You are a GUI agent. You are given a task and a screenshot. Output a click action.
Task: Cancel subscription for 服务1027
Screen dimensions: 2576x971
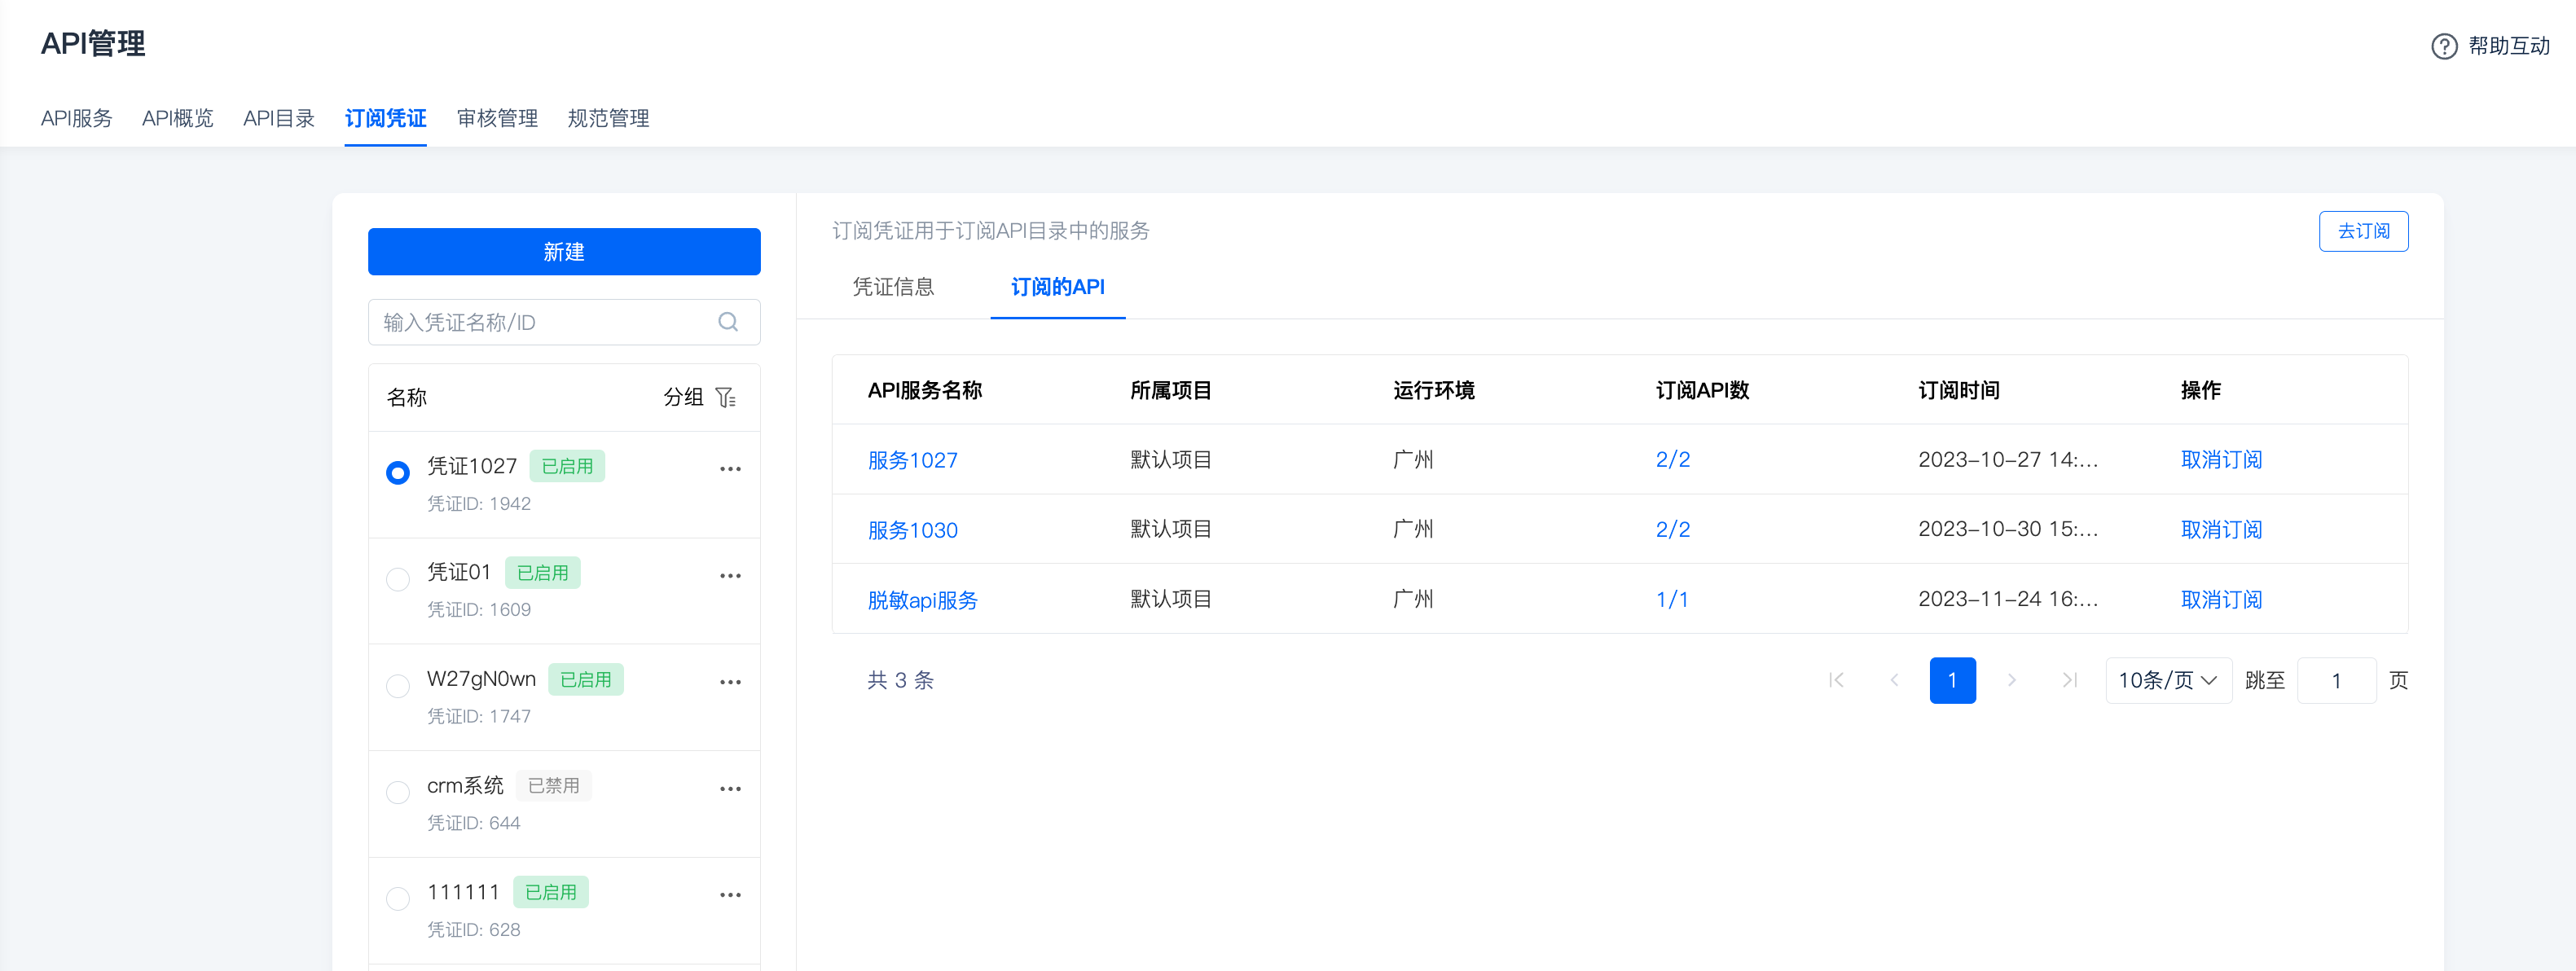click(2221, 460)
